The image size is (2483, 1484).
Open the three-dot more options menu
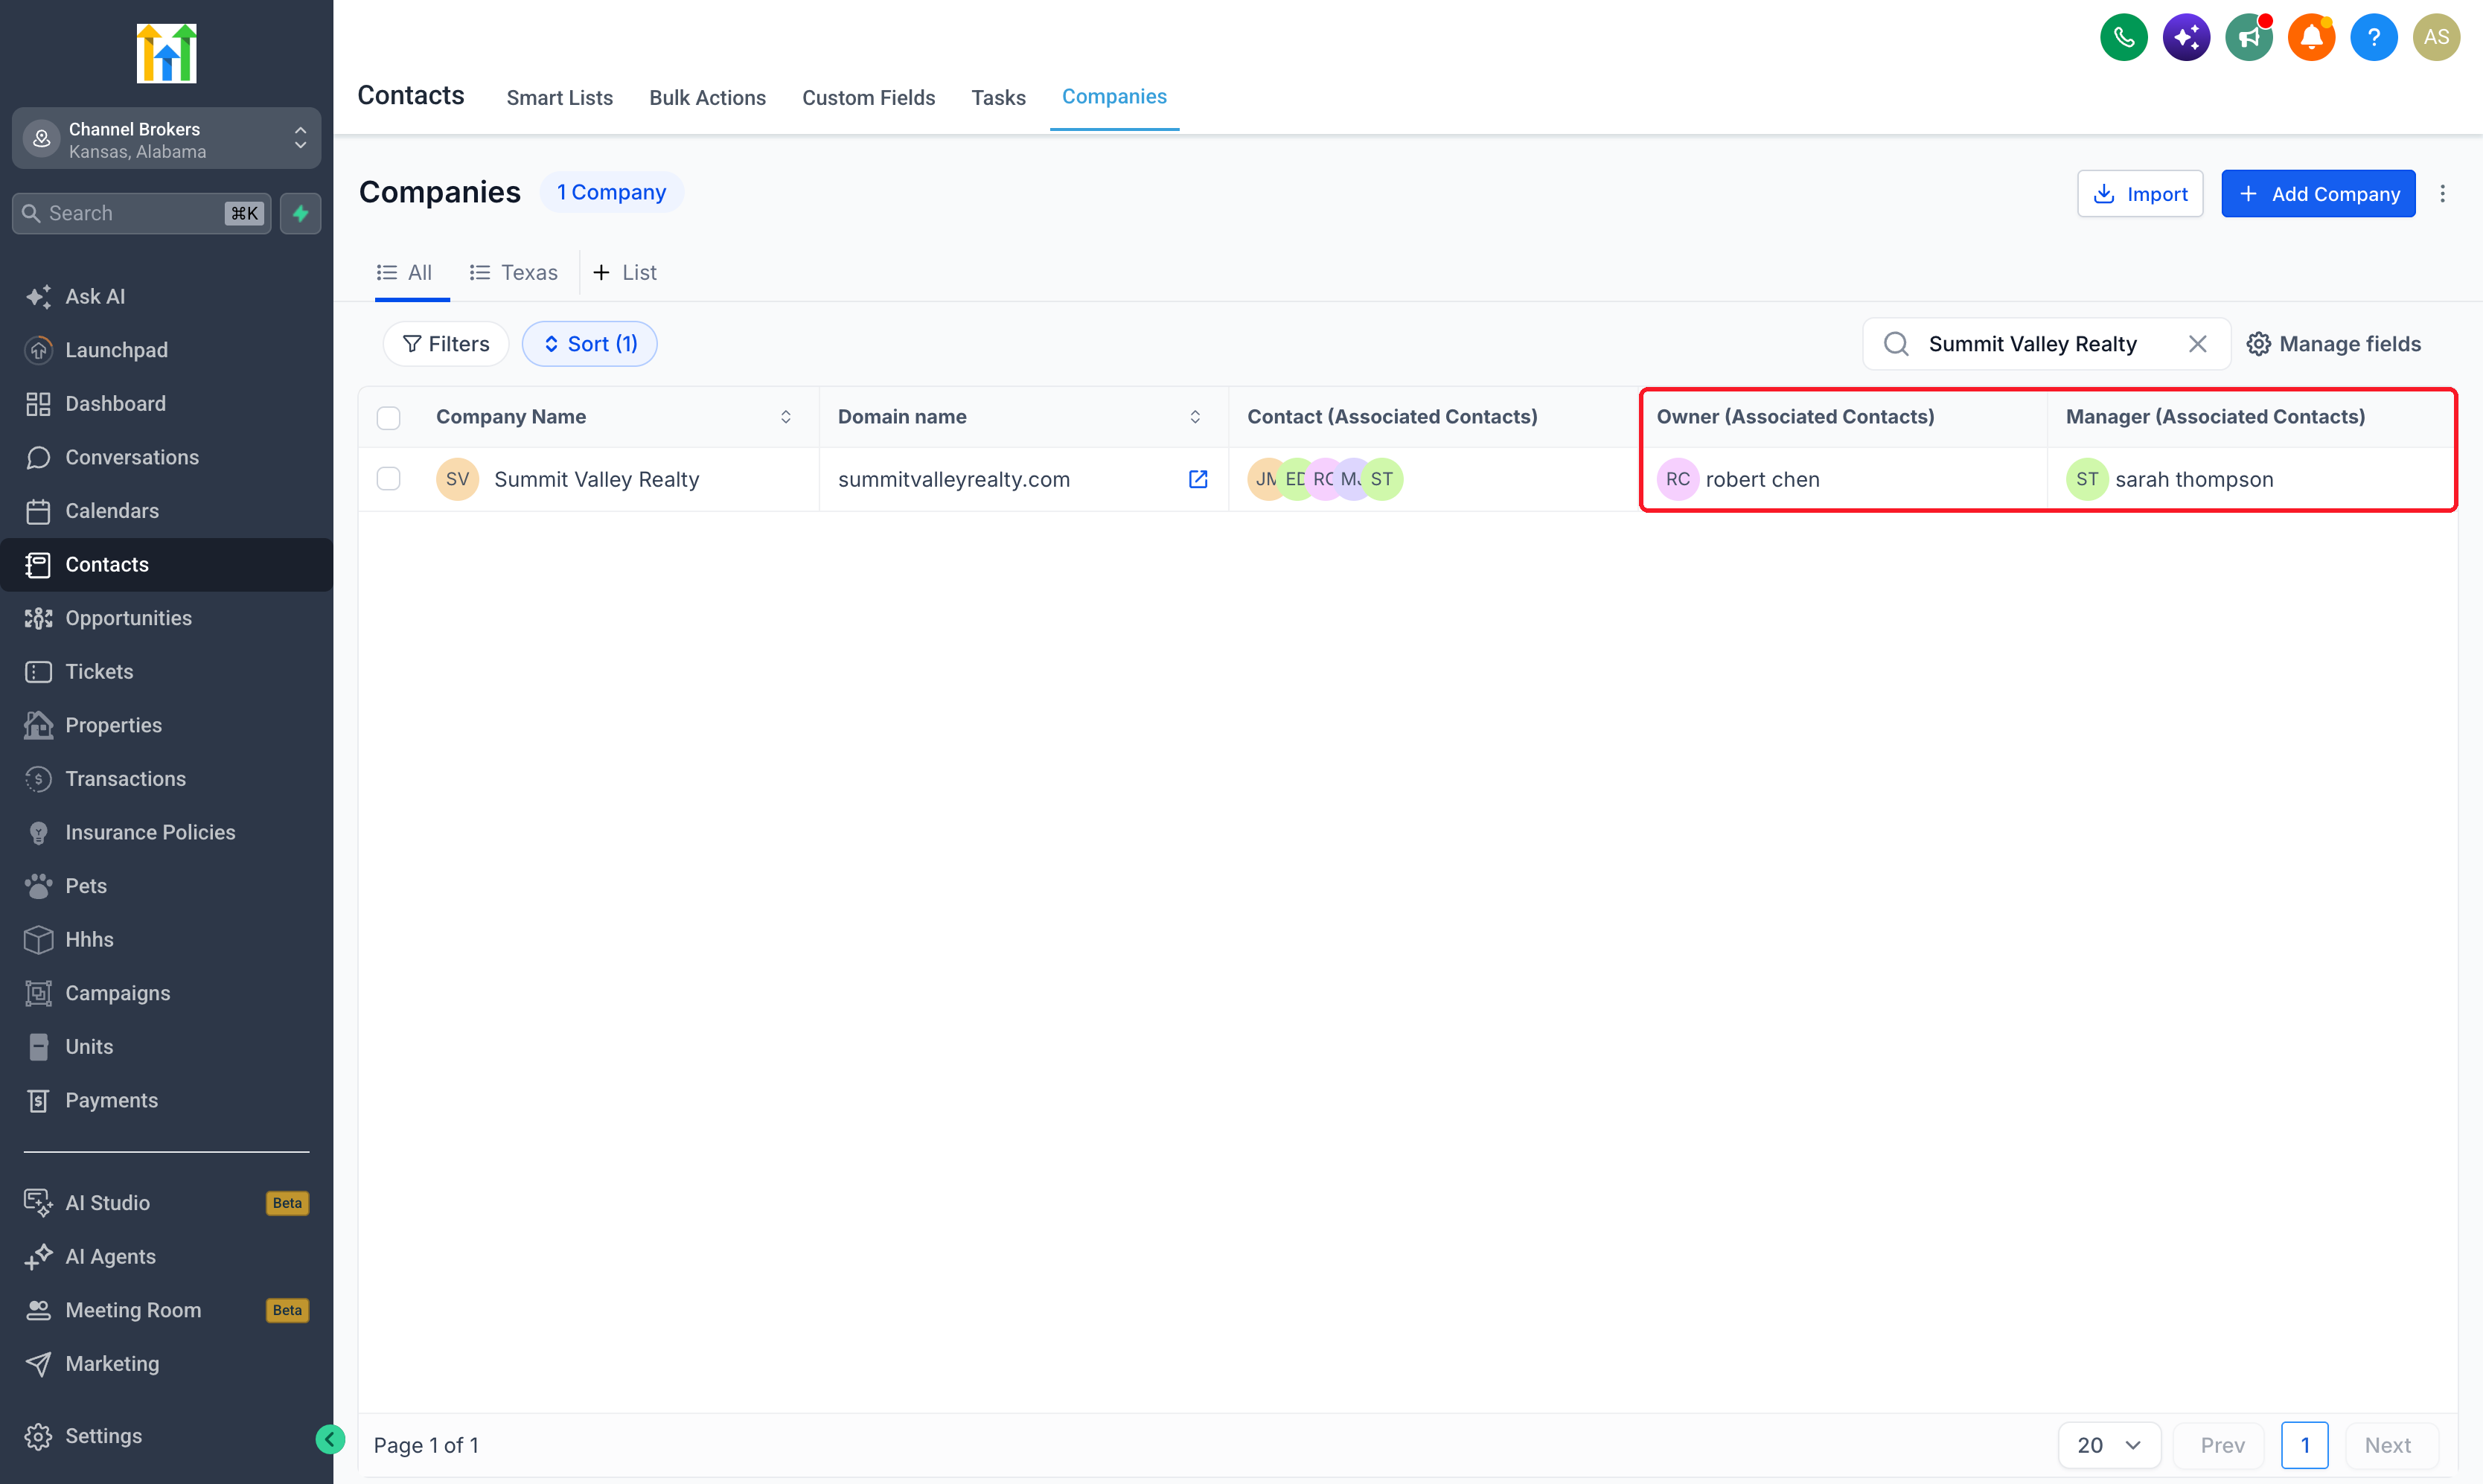coord(2442,194)
